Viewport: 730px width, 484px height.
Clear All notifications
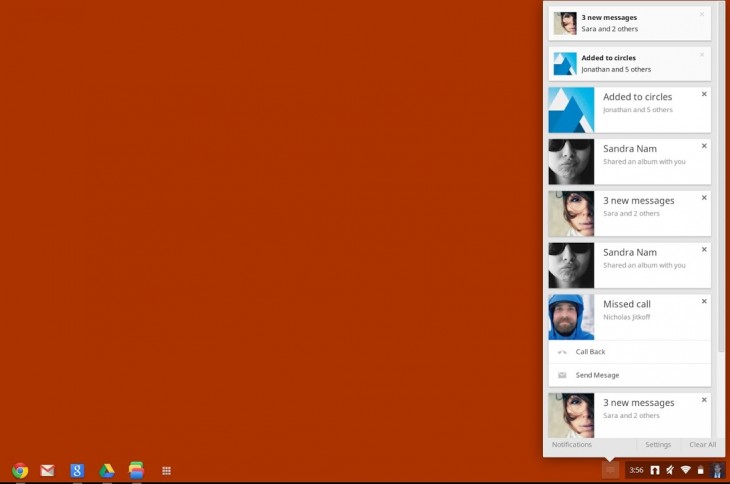coord(703,444)
